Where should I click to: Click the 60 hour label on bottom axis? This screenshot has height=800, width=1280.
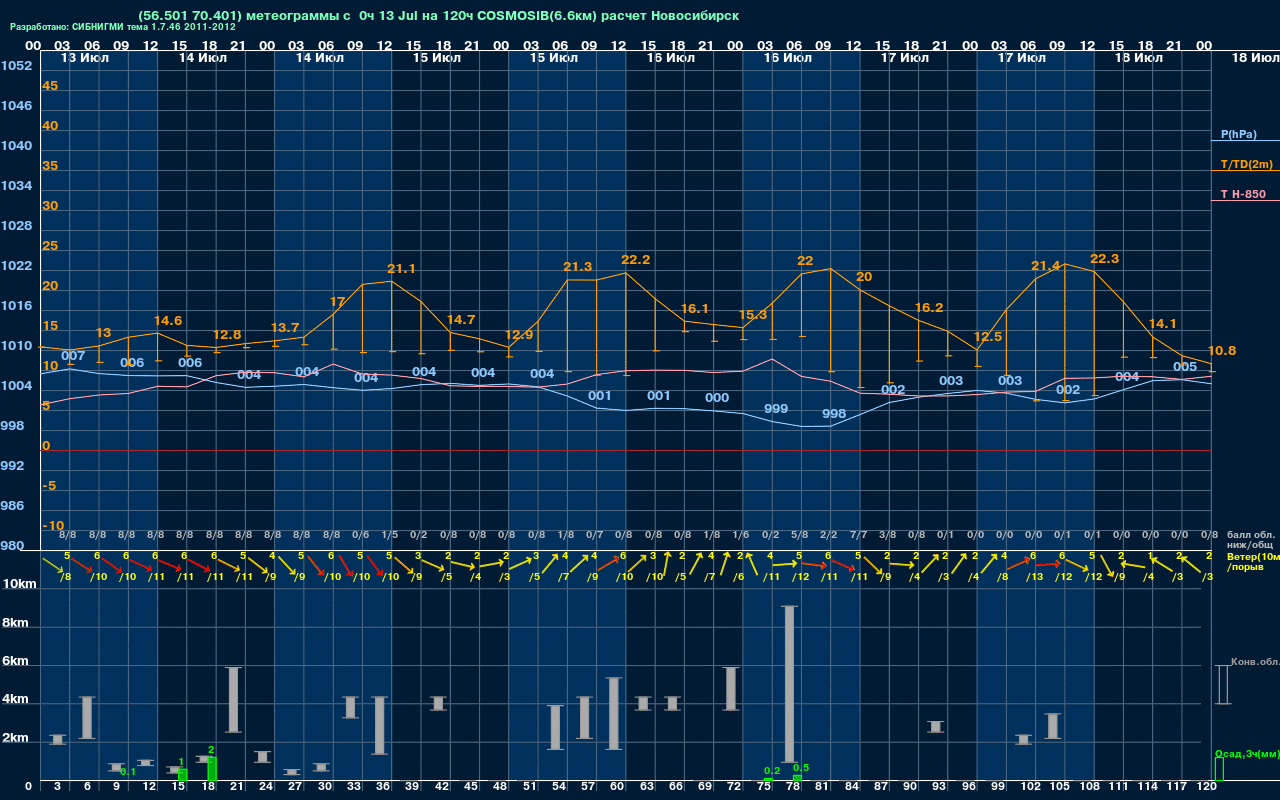[618, 787]
